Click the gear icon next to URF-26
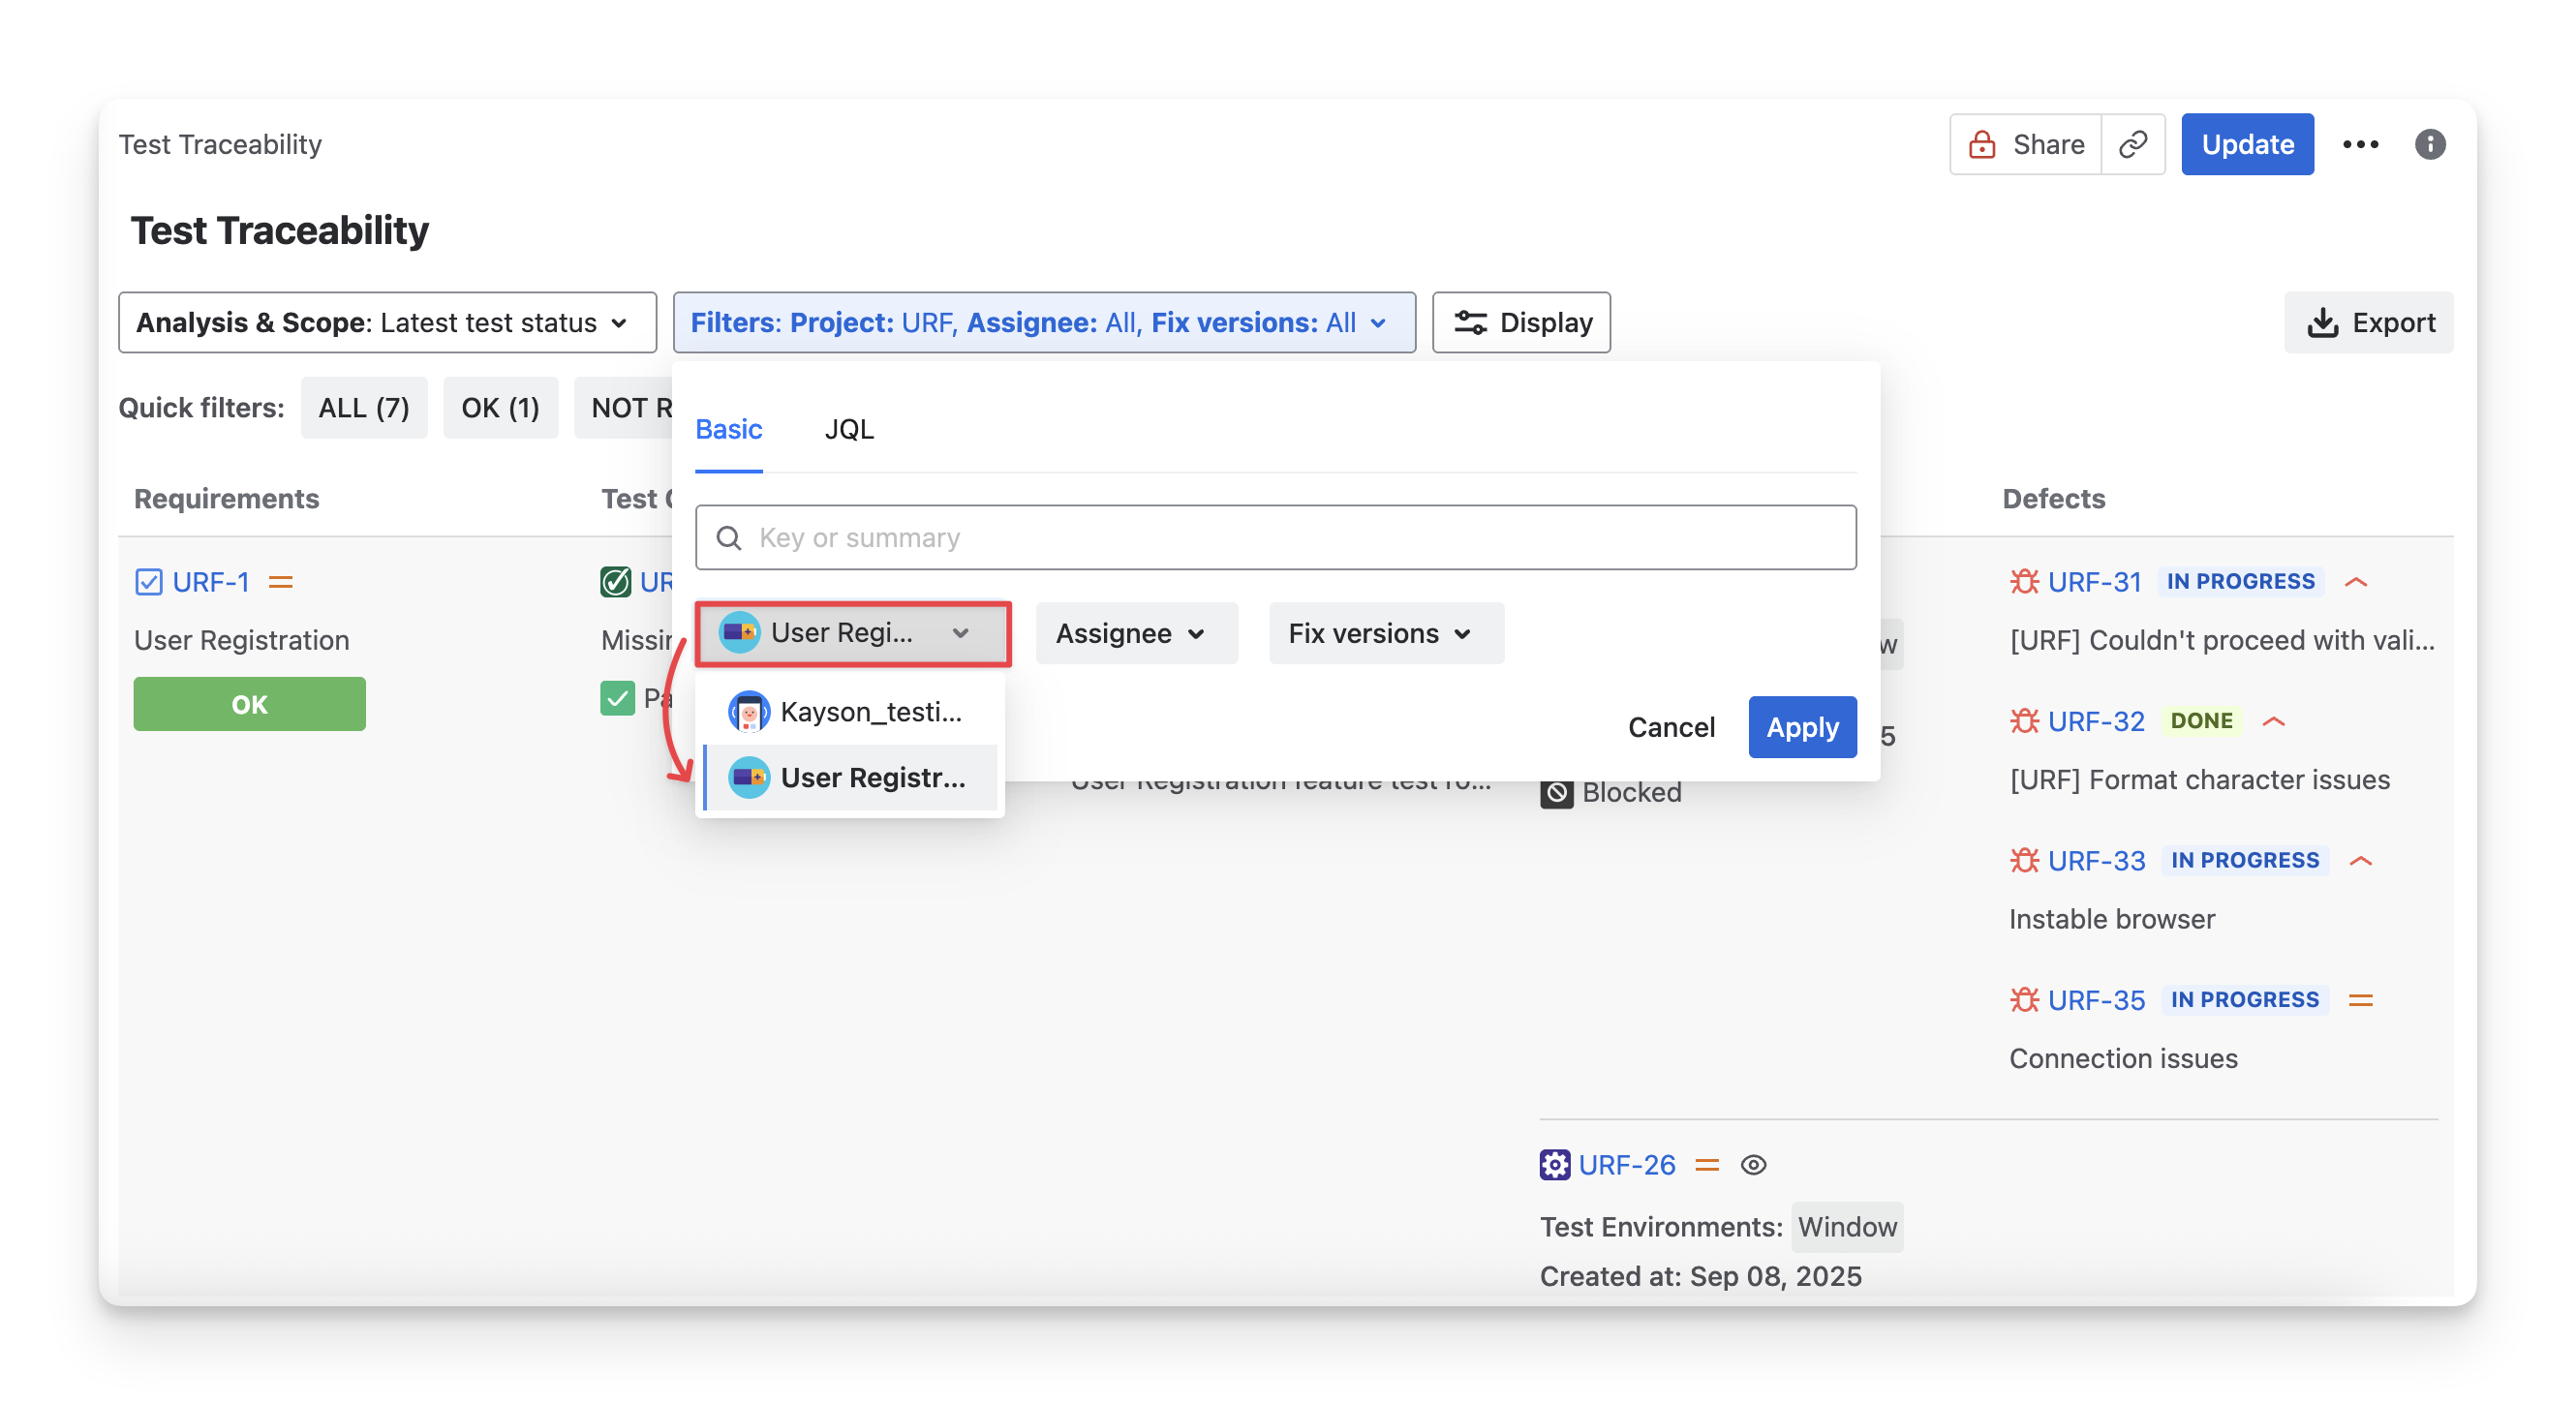Image resolution: width=2576 pixels, height=1405 pixels. [1554, 1165]
